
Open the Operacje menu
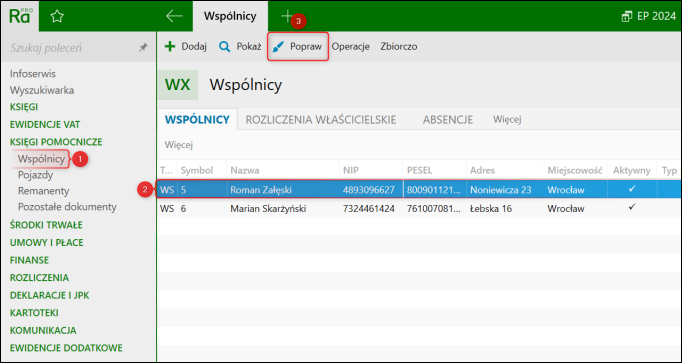point(351,47)
